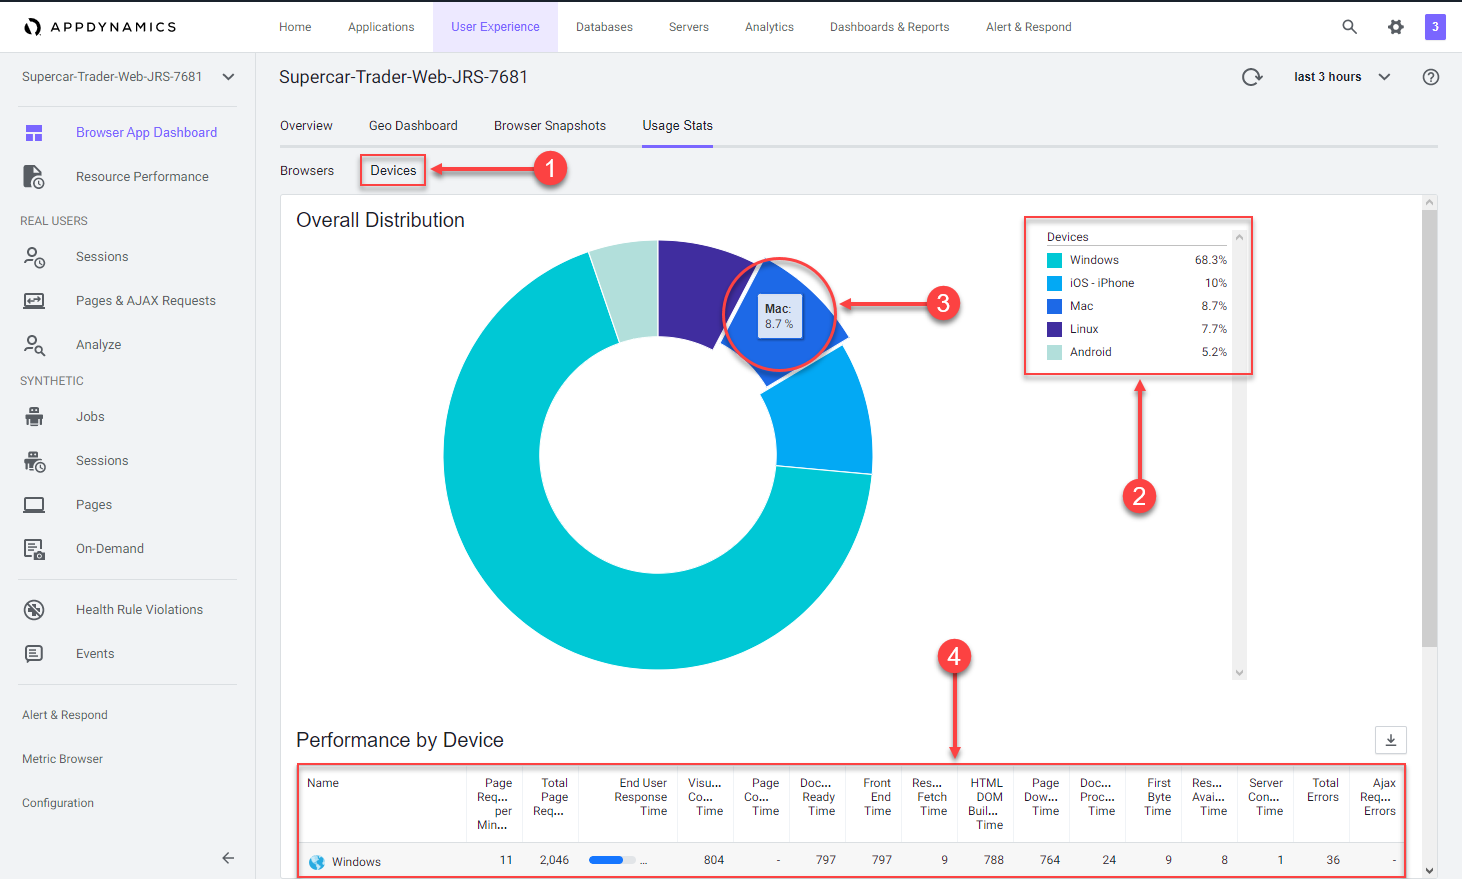This screenshot has height=879, width=1462.
Task: Open the search magnifier icon
Action: pyautogui.click(x=1349, y=27)
